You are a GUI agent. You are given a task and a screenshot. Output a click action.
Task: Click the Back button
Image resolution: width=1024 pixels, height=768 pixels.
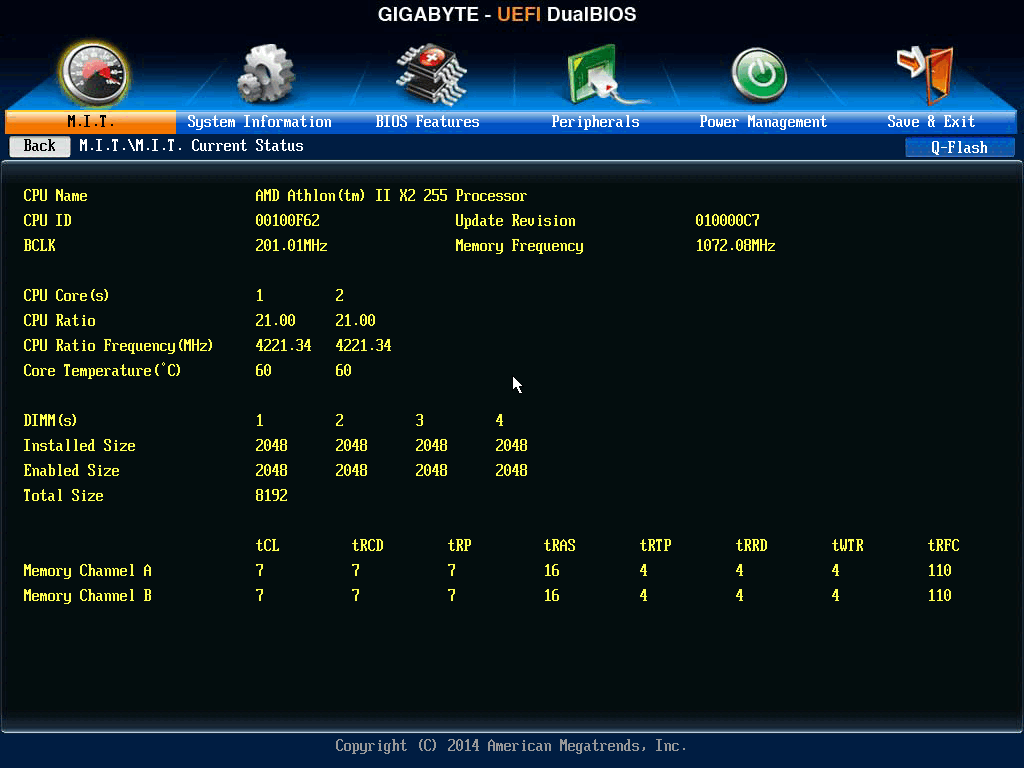click(40, 146)
